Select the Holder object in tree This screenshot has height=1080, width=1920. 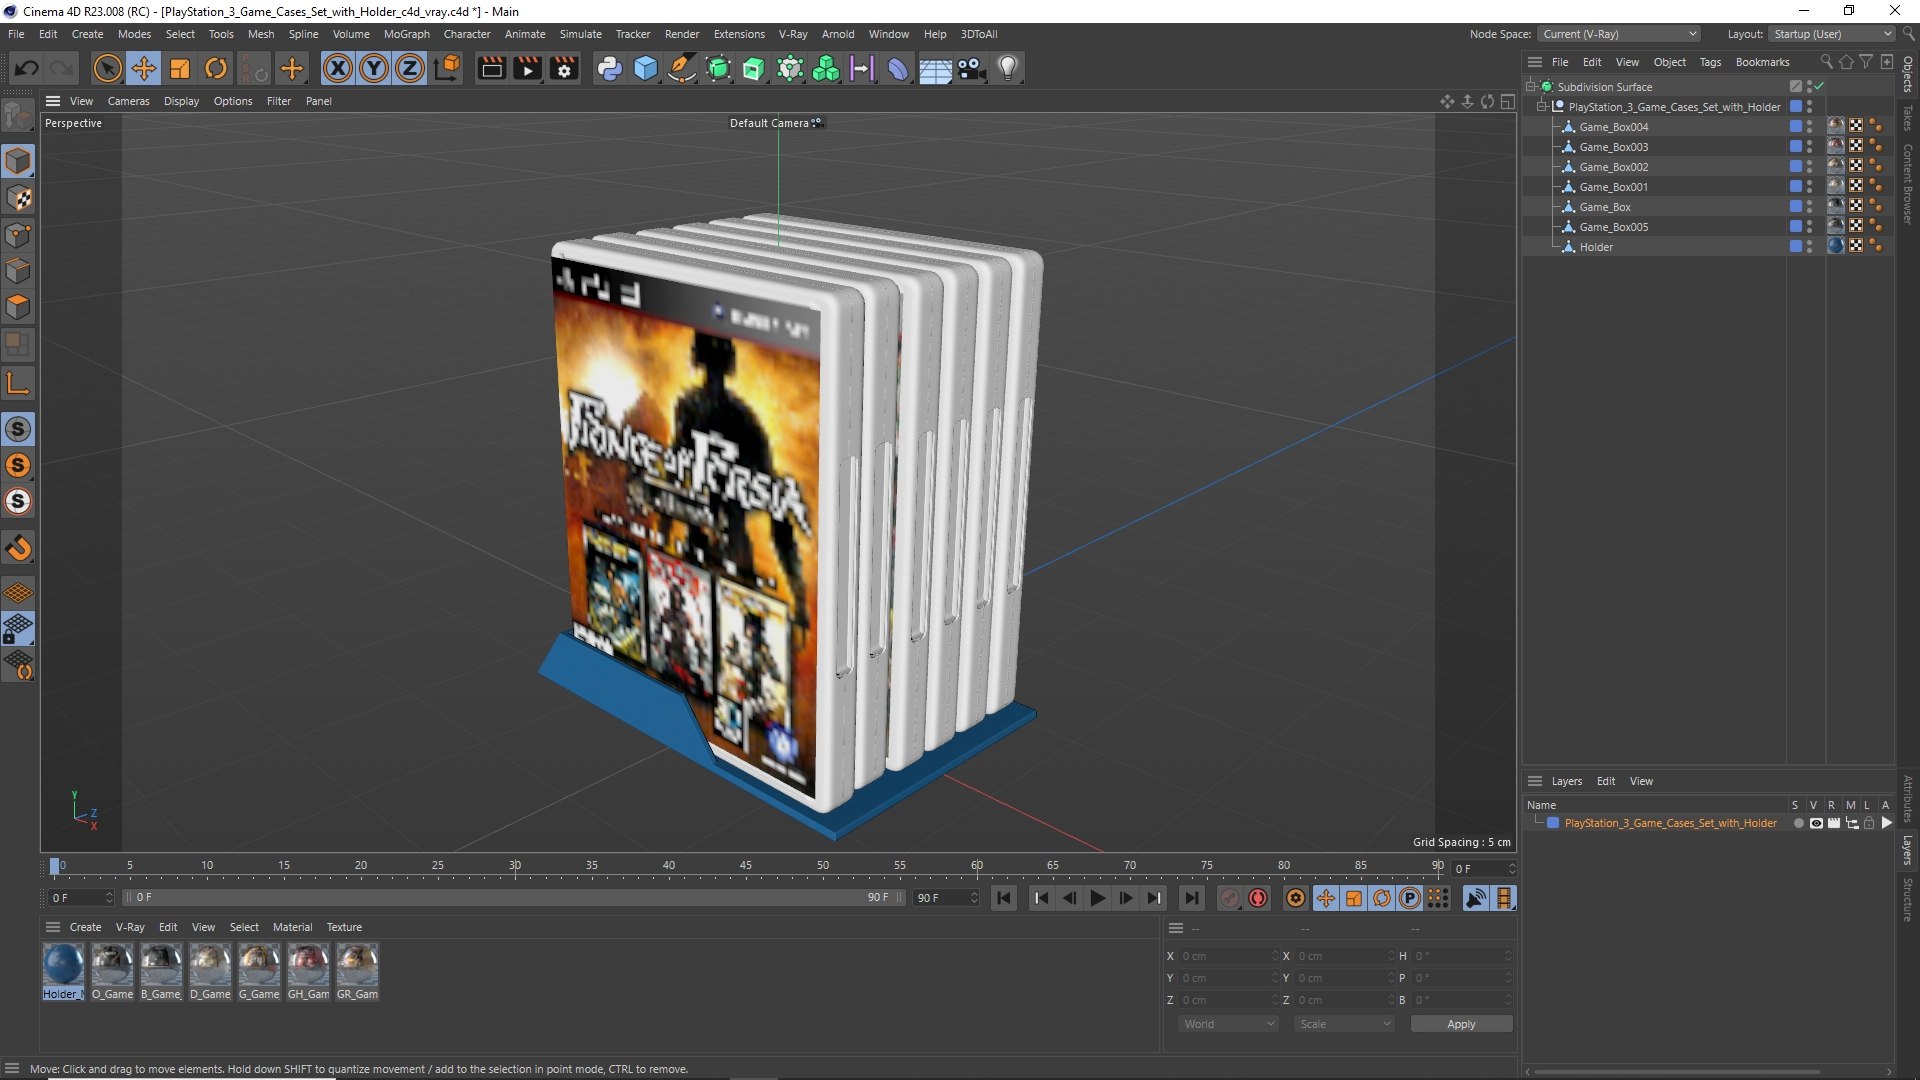(1596, 247)
